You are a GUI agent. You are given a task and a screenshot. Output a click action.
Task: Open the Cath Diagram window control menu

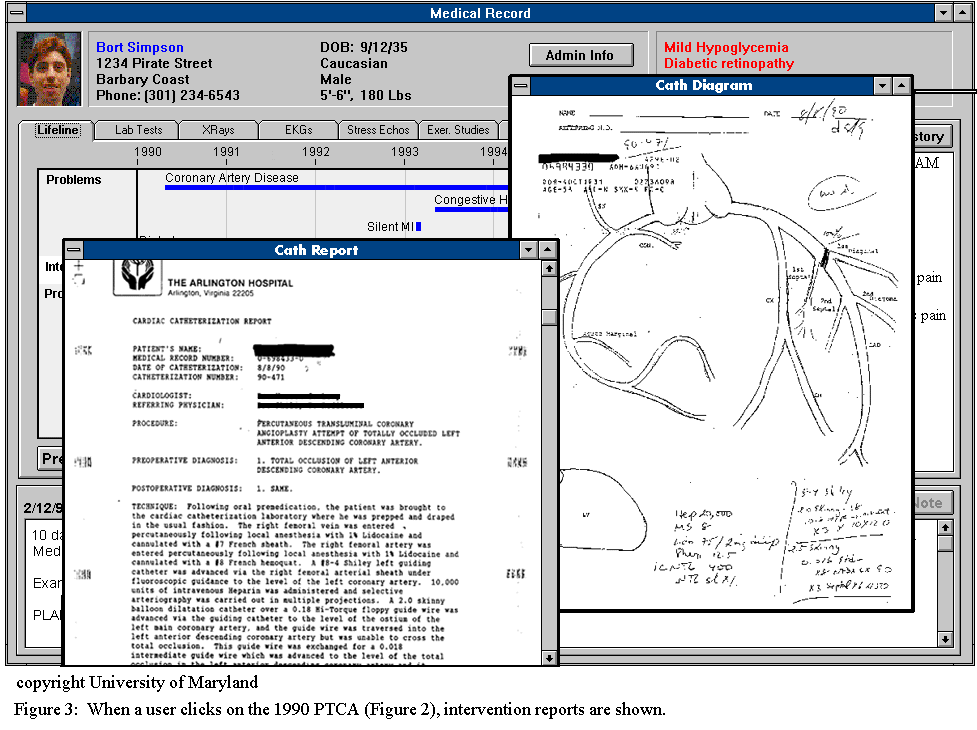pos(521,85)
